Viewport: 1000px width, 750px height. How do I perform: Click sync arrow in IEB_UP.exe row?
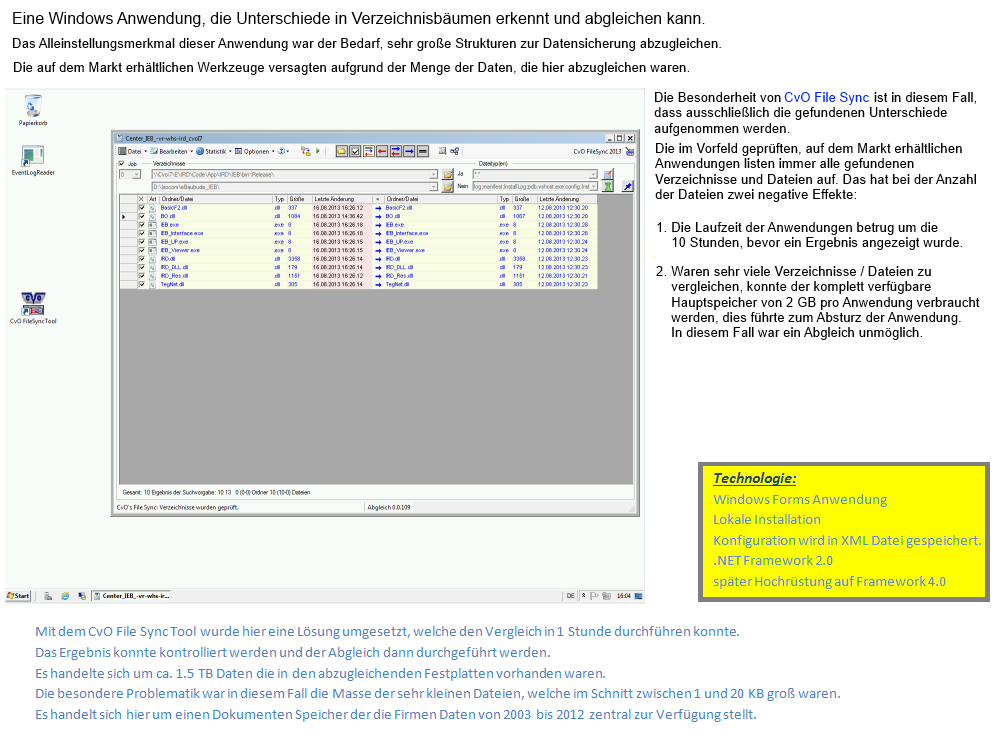click(x=378, y=242)
